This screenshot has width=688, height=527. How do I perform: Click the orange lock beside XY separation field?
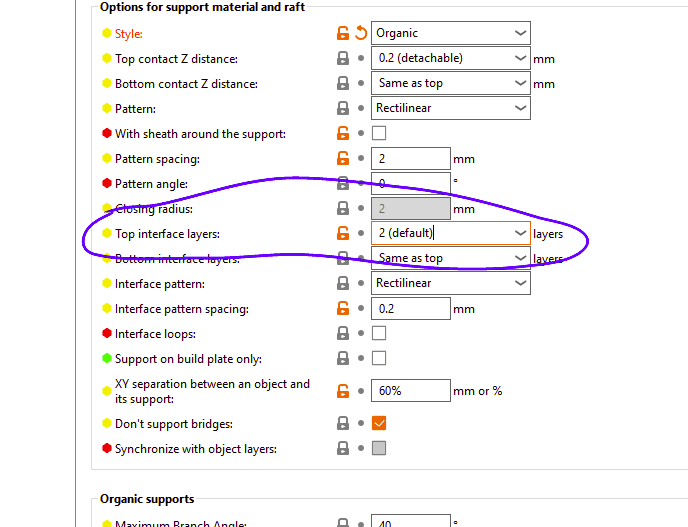(343, 390)
